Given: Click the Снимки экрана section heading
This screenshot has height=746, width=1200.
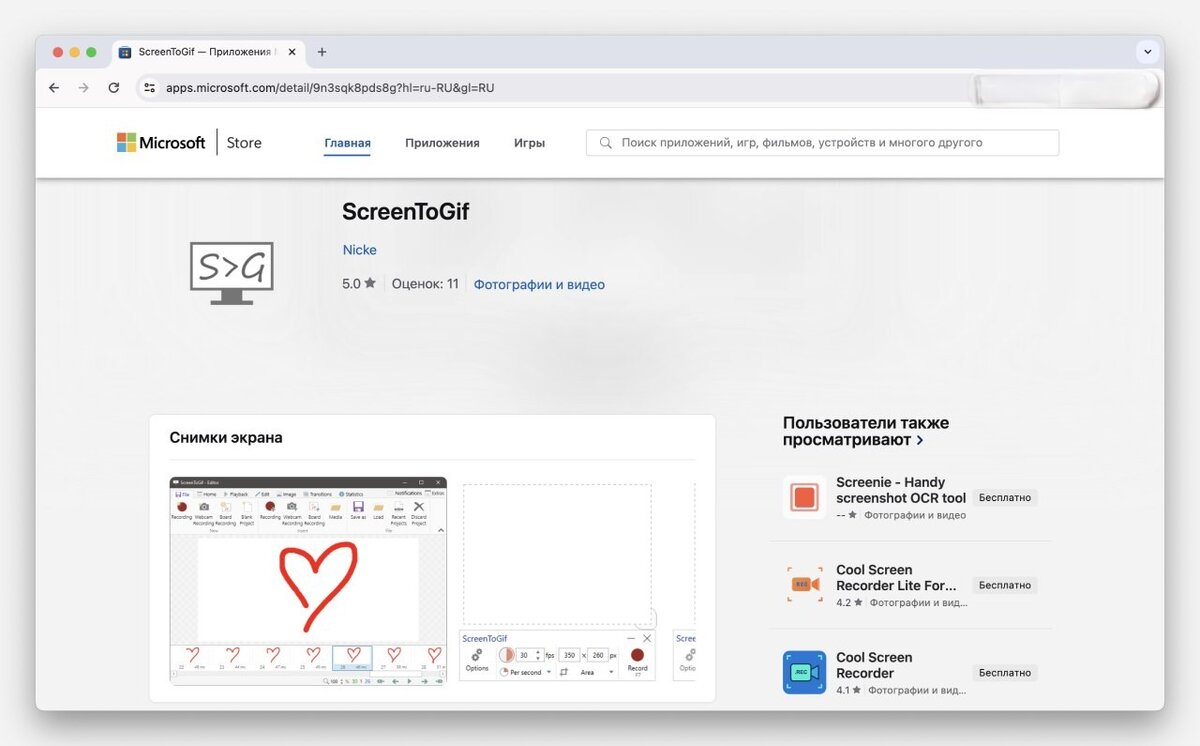Looking at the screenshot, I should (226, 438).
